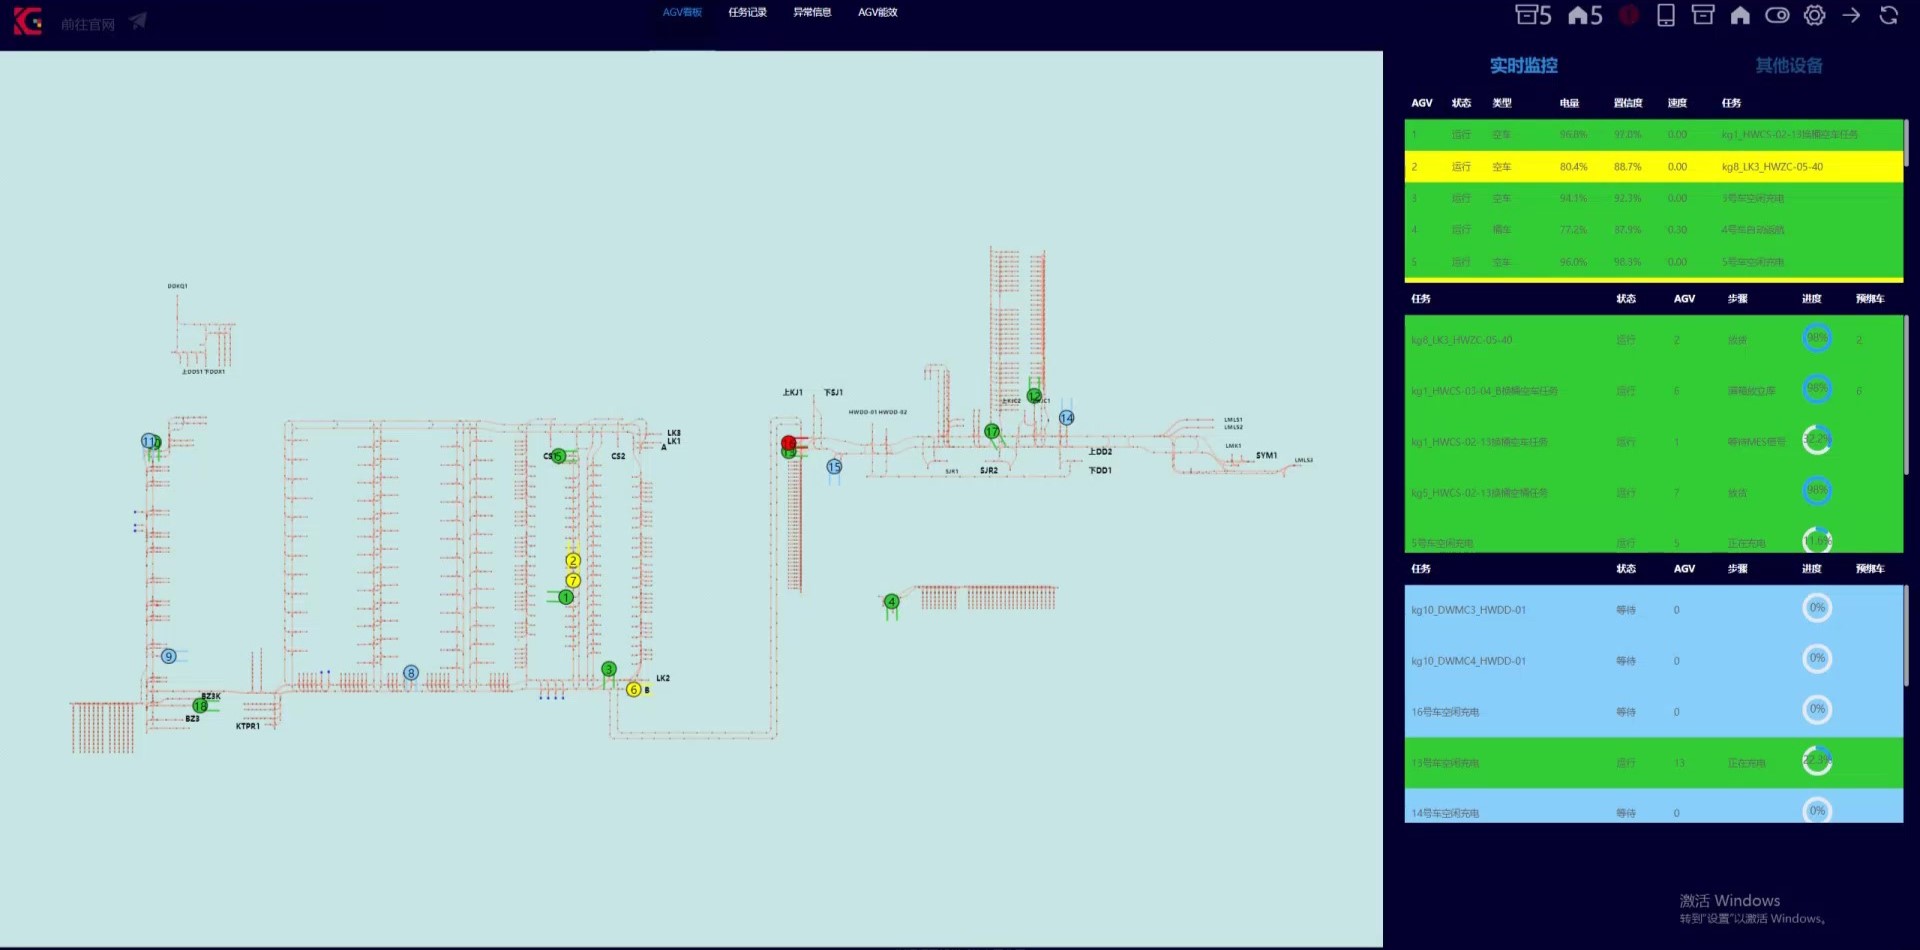Click the archive box icon without a number
This screenshot has height=950, width=1920.
pos(1702,15)
